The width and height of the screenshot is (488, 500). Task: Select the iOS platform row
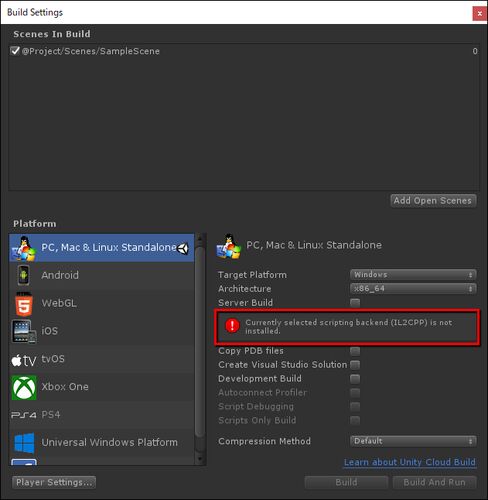click(102, 331)
